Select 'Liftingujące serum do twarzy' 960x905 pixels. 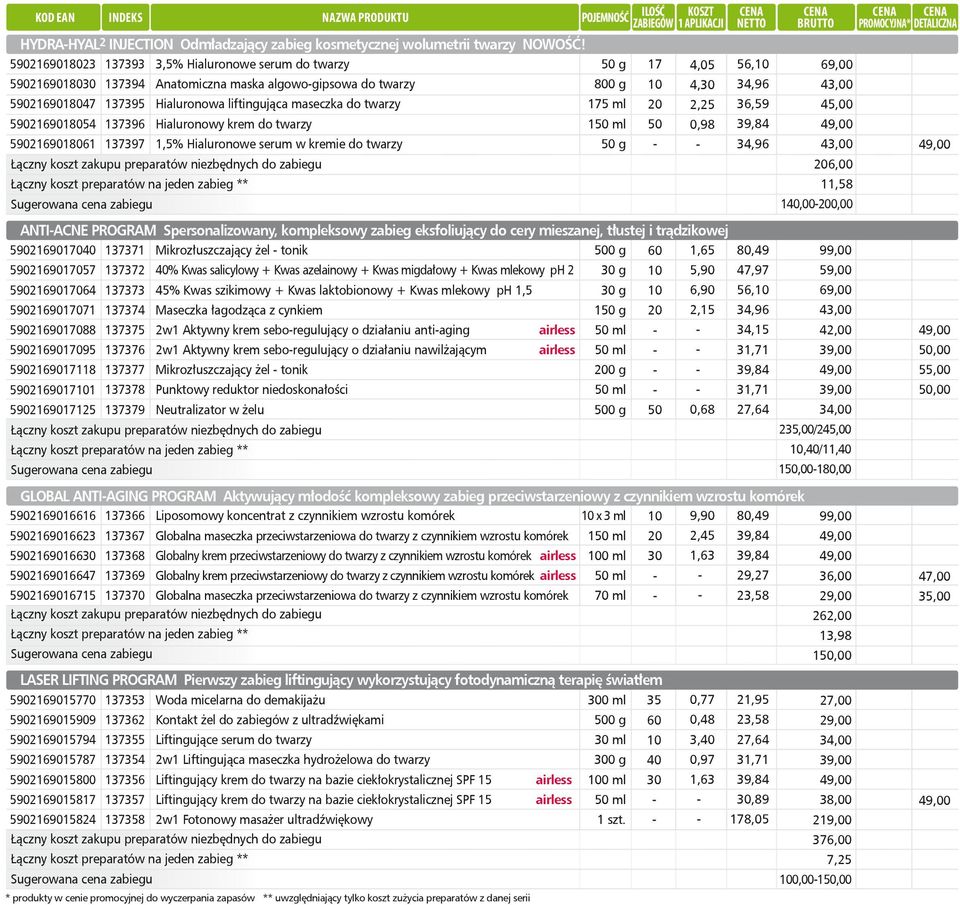tap(233, 740)
